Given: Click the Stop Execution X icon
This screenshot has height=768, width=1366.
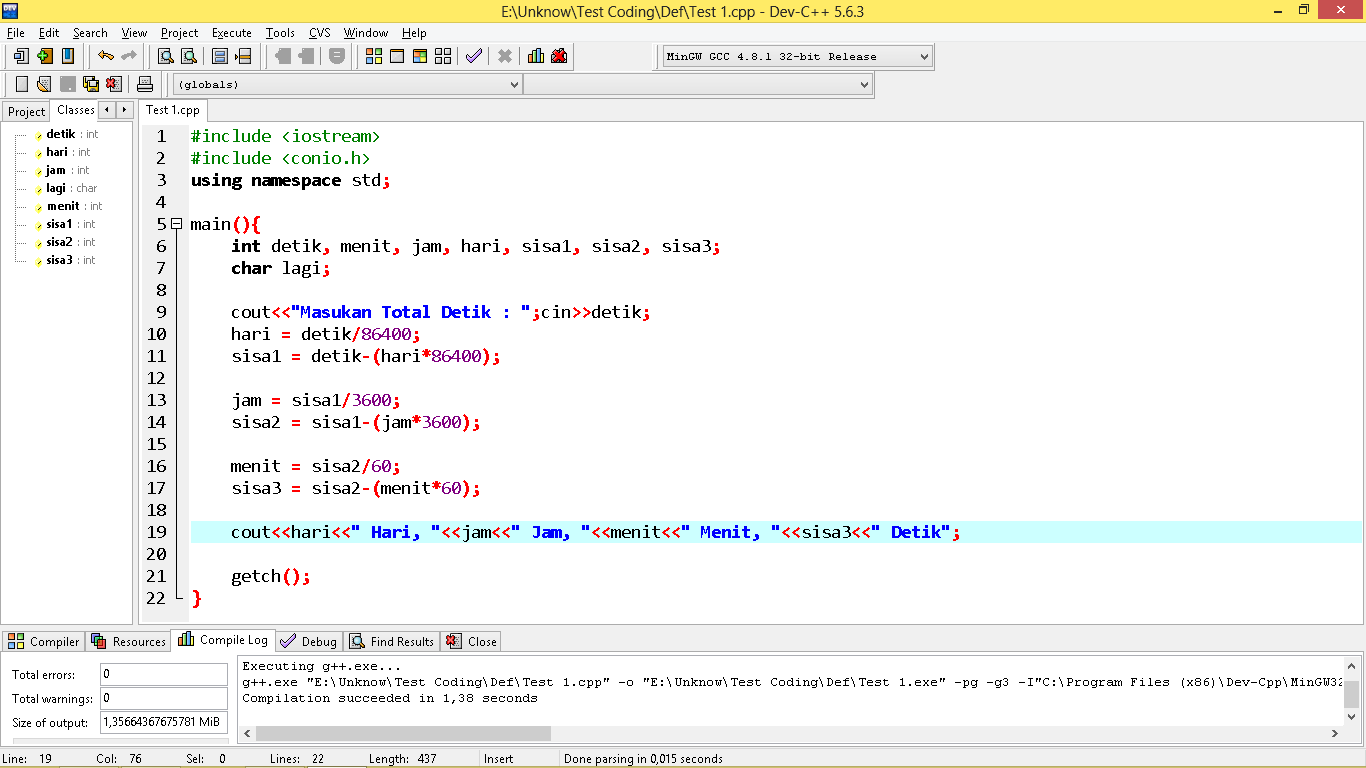Looking at the screenshot, I should [505, 56].
